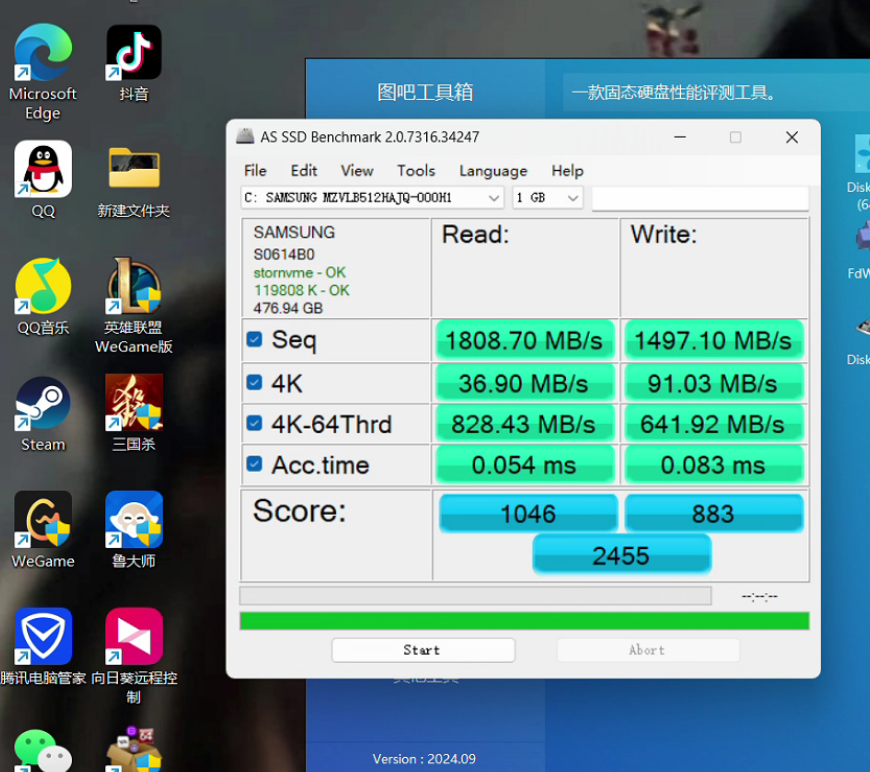Uncheck the Seq test checkbox
This screenshot has width=870, height=772.
pyautogui.click(x=254, y=339)
